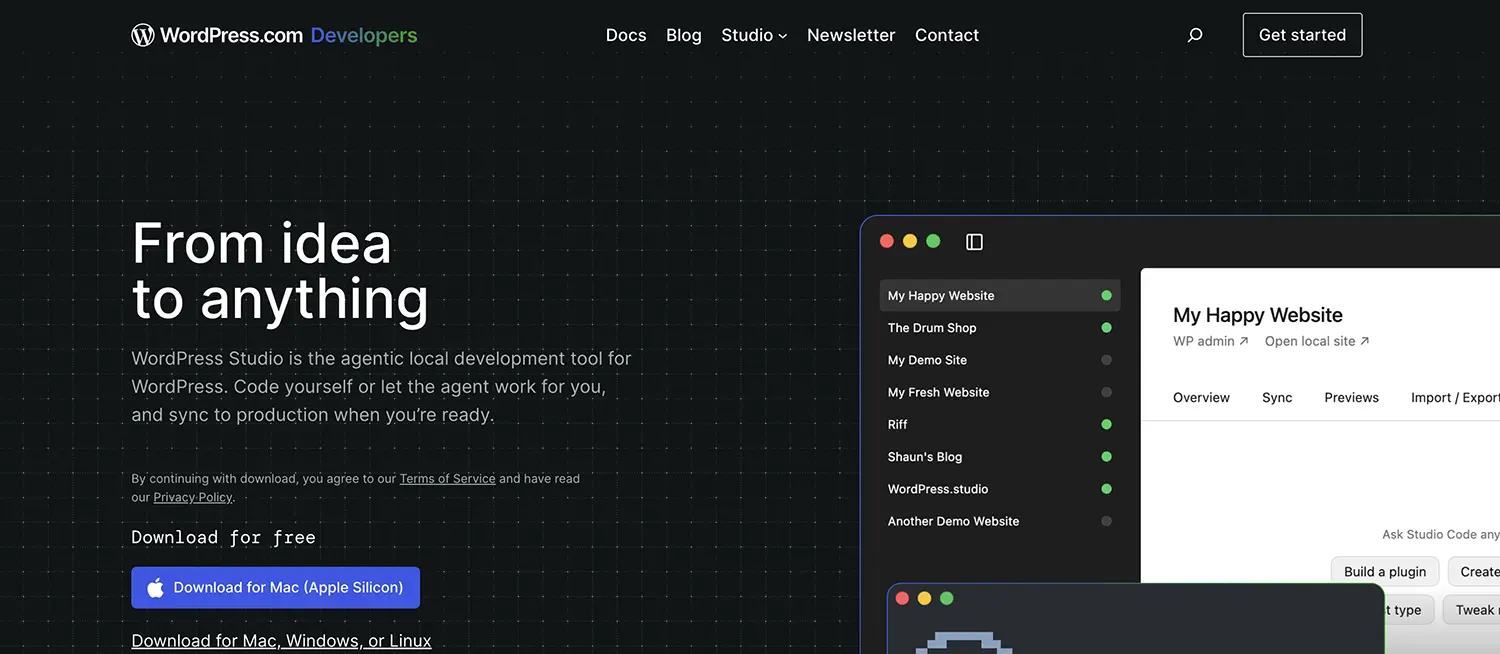Click the Build a plugin suggestion chip
This screenshot has height=654, width=1500.
1385,572
